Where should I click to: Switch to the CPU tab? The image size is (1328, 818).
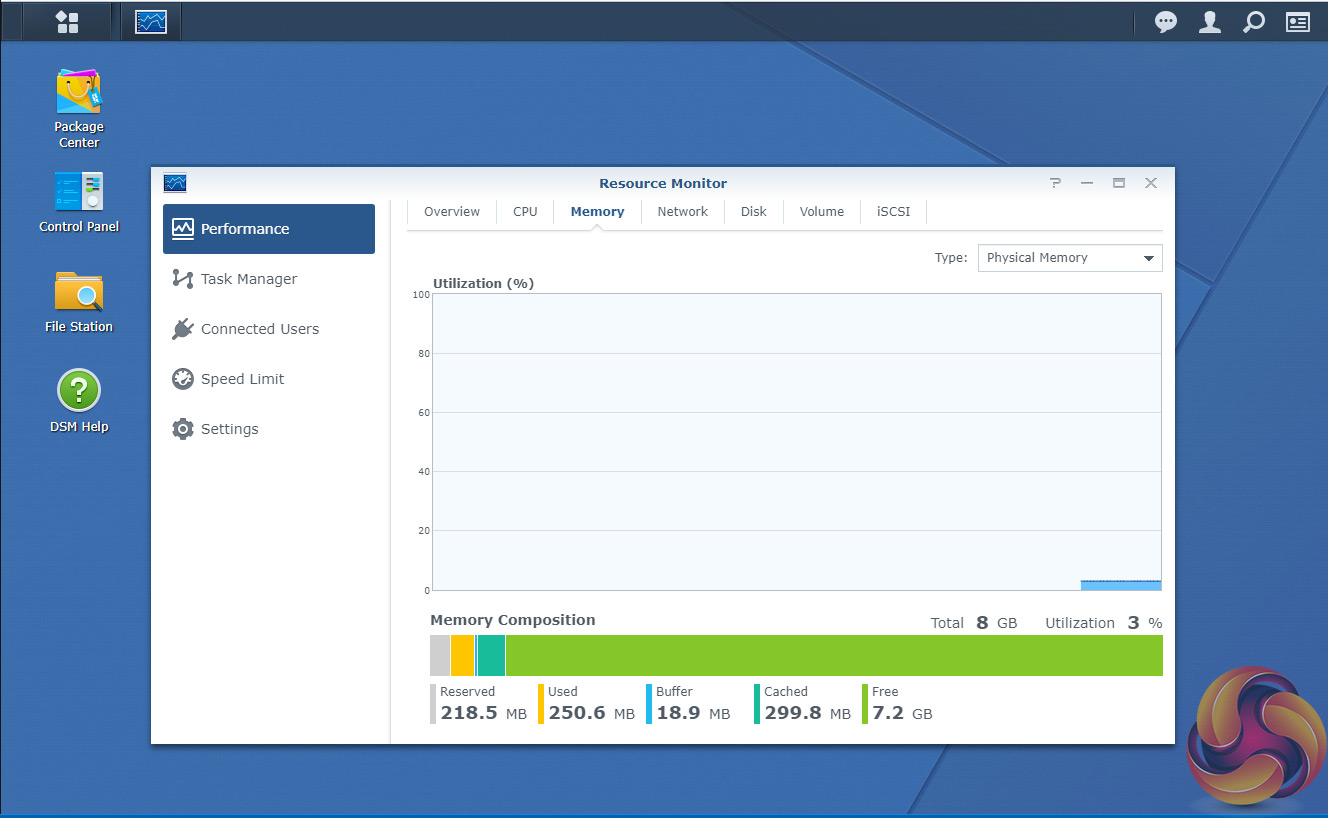[525, 212]
